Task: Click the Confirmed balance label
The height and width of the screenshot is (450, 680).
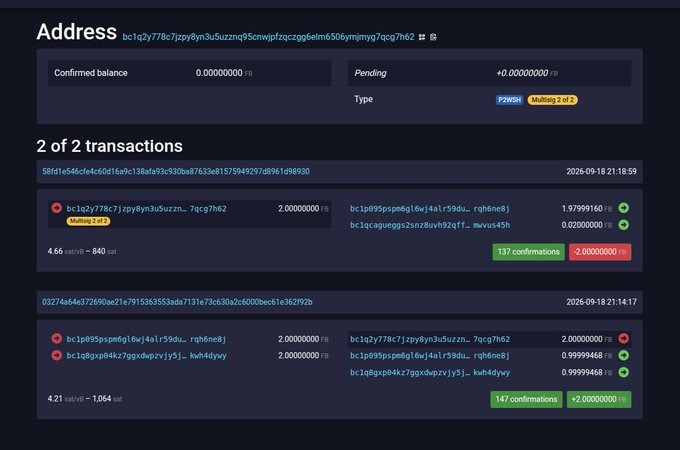Action: click(91, 73)
